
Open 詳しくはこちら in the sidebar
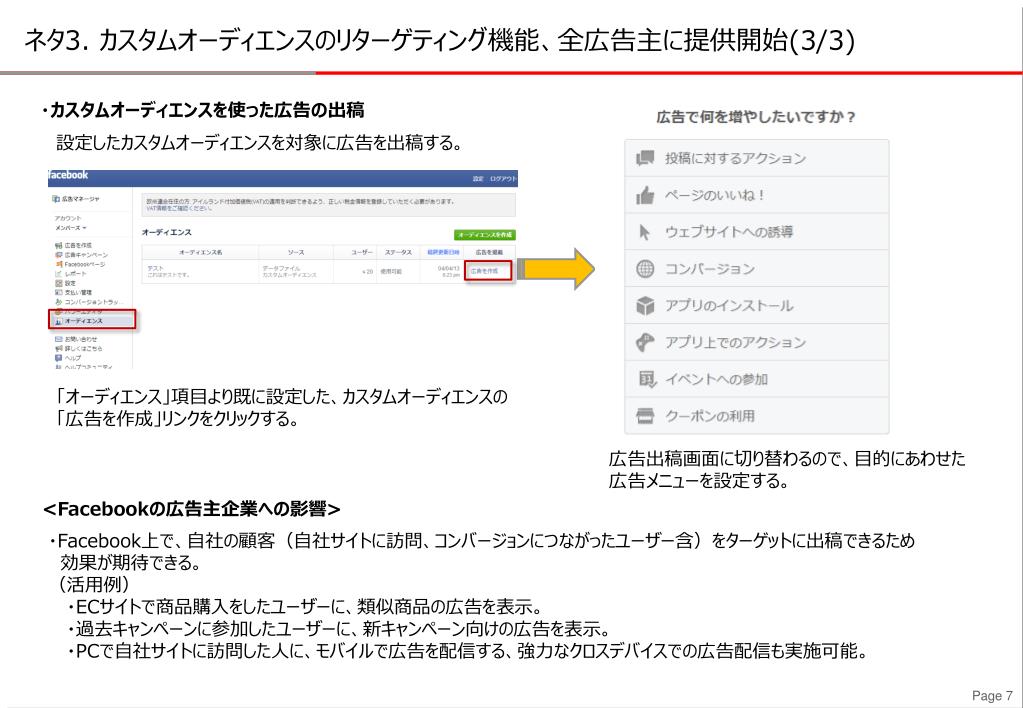tap(79, 348)
